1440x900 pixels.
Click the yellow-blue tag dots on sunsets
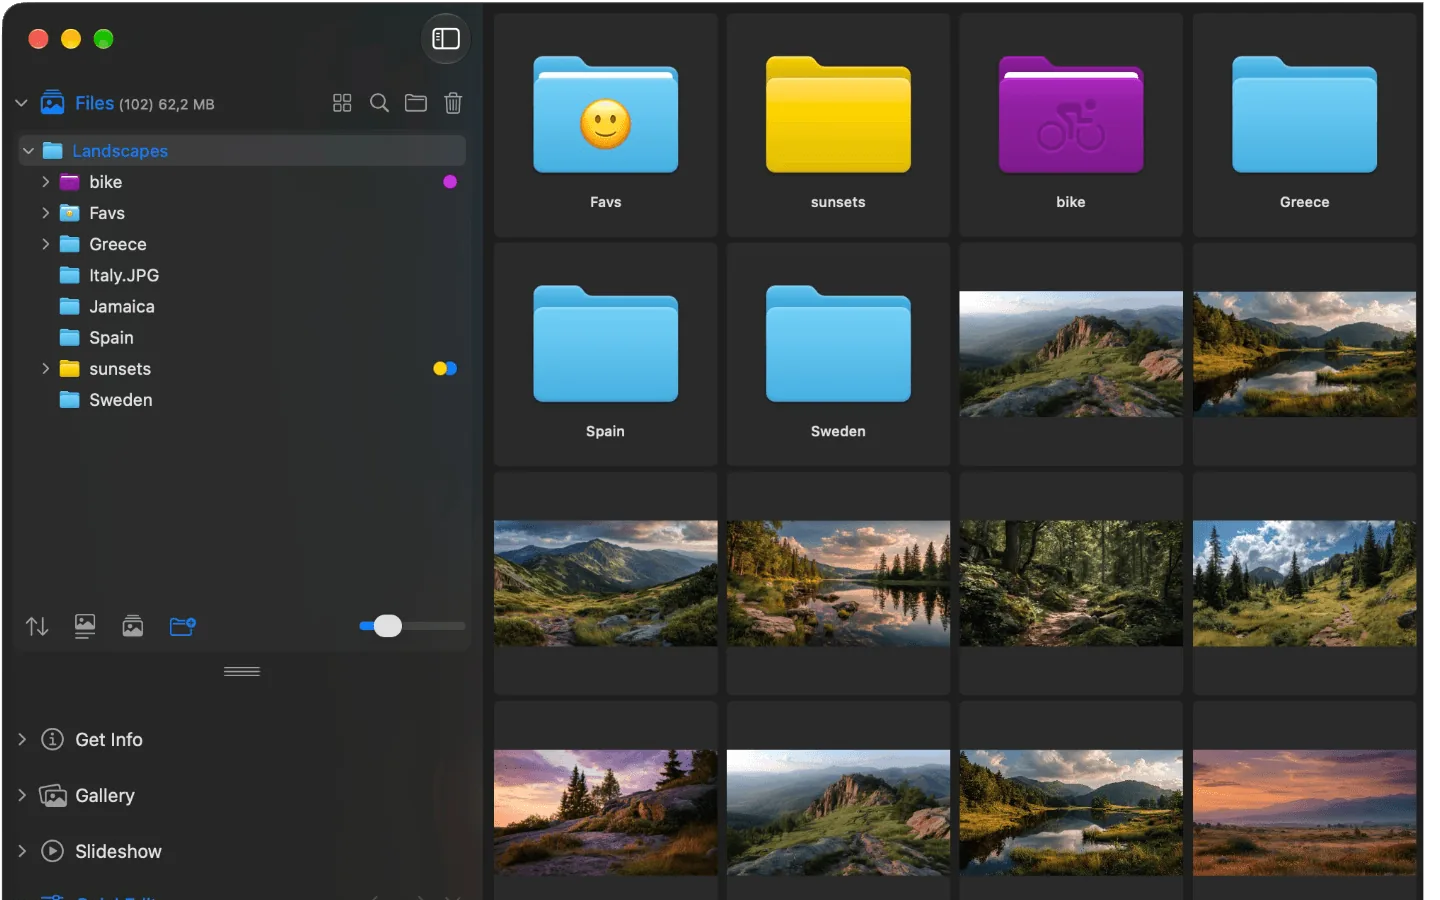[x=445, y=369]
